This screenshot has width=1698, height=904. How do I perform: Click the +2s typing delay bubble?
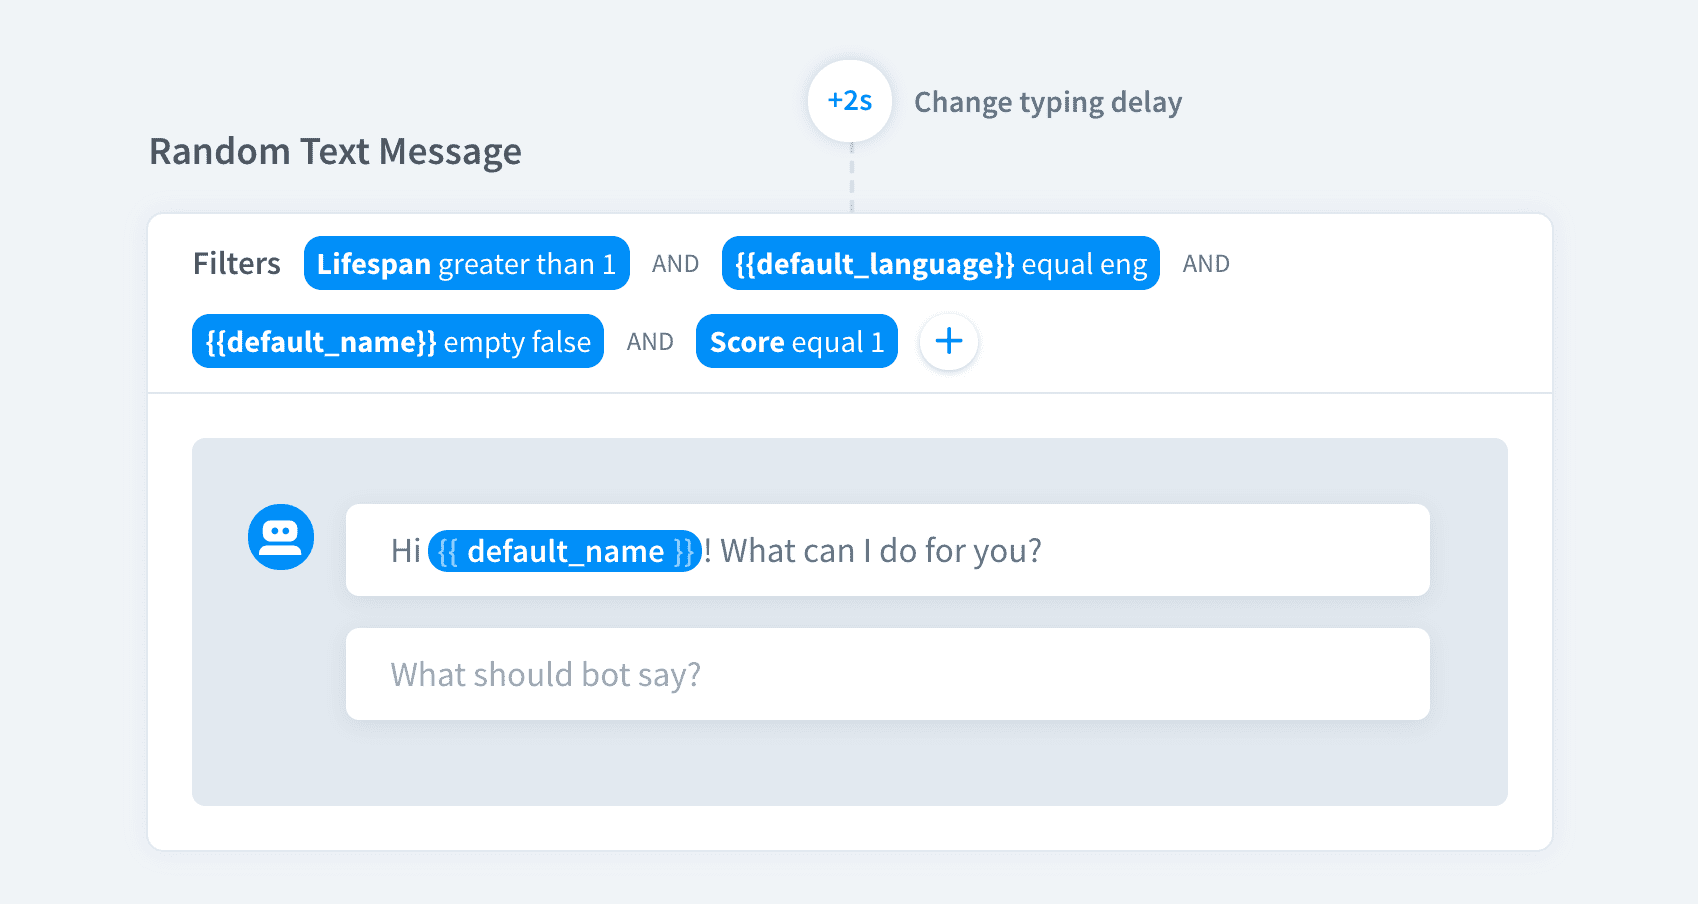click(850, 101)
